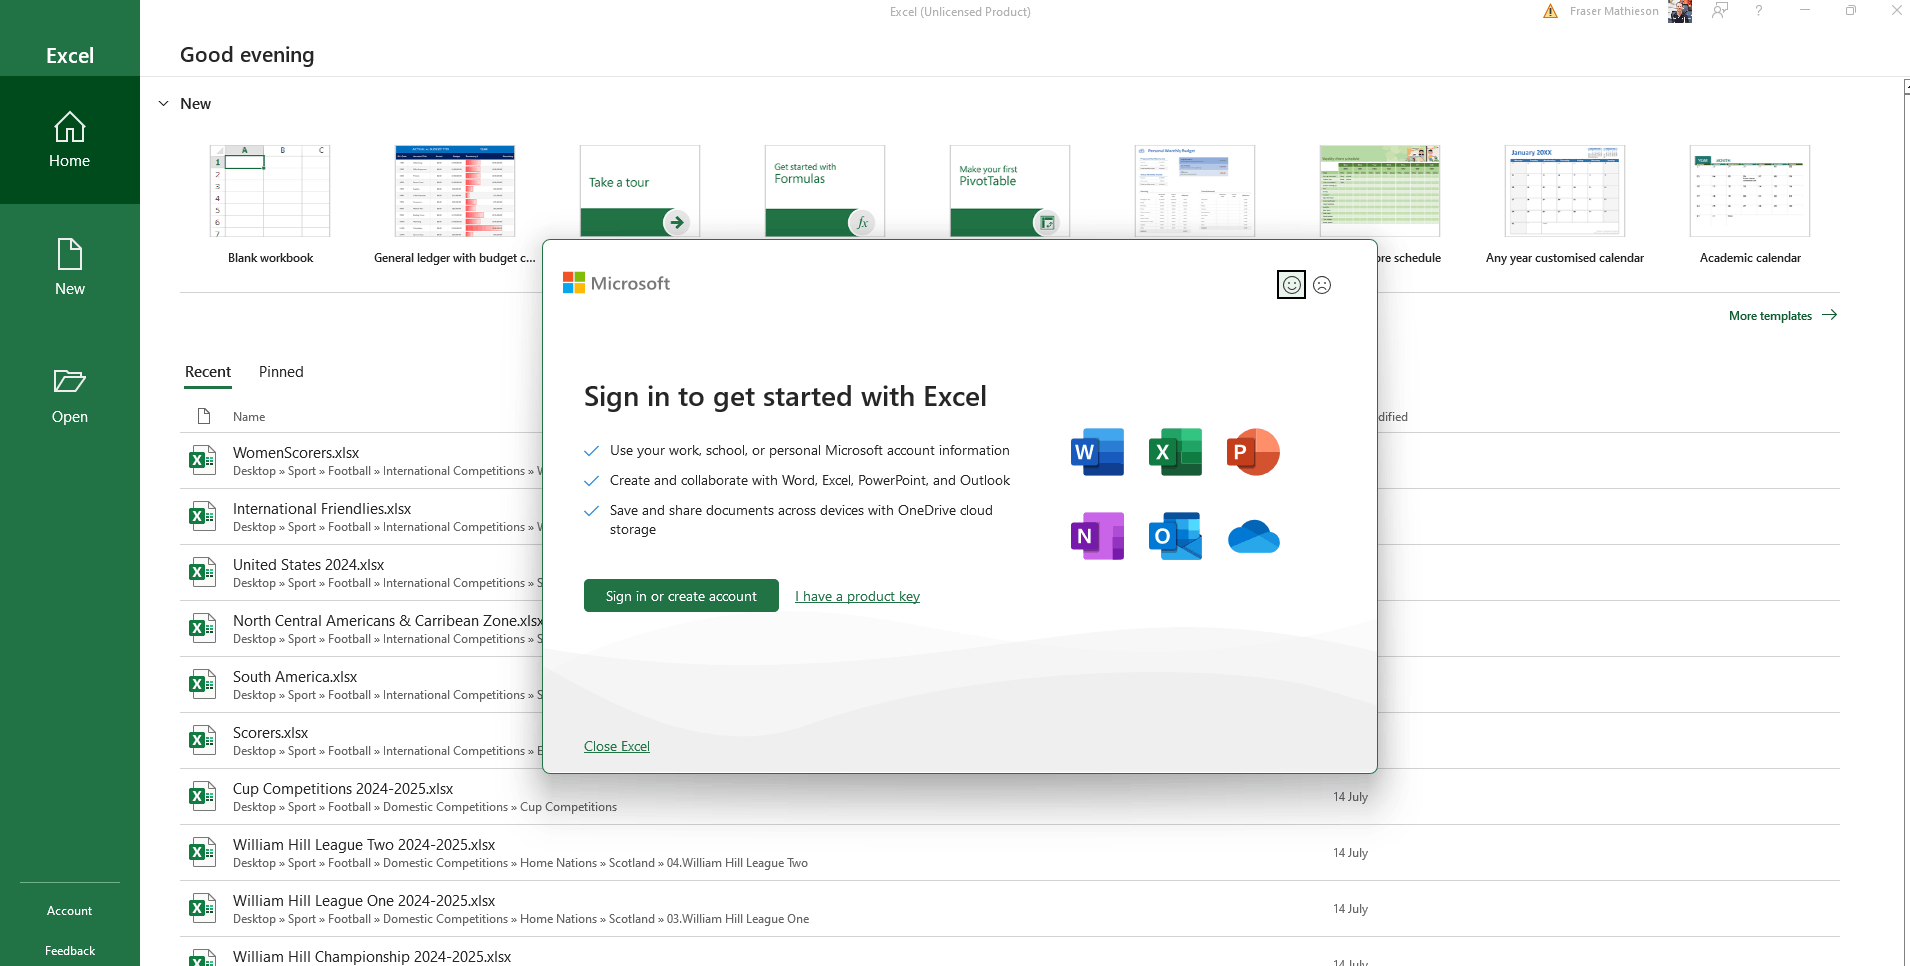
Task: Click the warning triangle icon in title bar
Action: 1550,12
